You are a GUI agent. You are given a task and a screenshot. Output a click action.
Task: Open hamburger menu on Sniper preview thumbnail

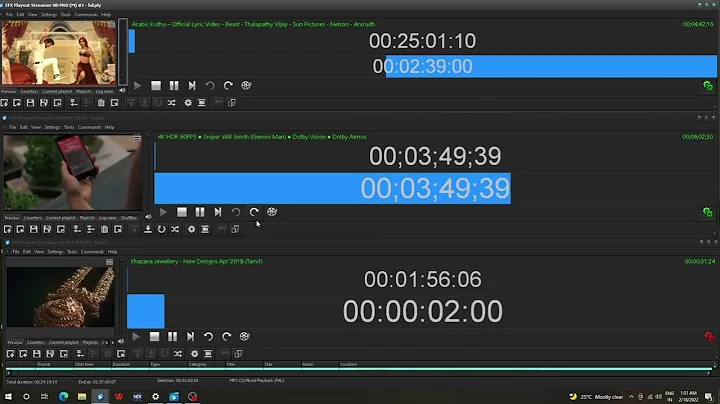point(137,138)
